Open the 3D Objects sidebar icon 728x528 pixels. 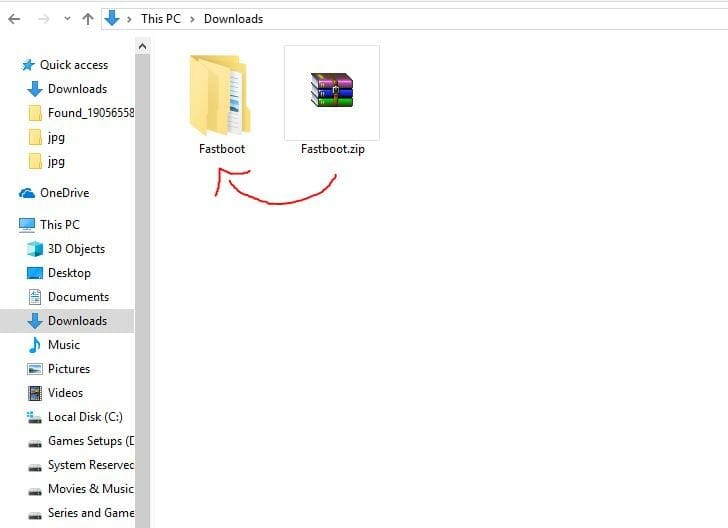[35, 249]
